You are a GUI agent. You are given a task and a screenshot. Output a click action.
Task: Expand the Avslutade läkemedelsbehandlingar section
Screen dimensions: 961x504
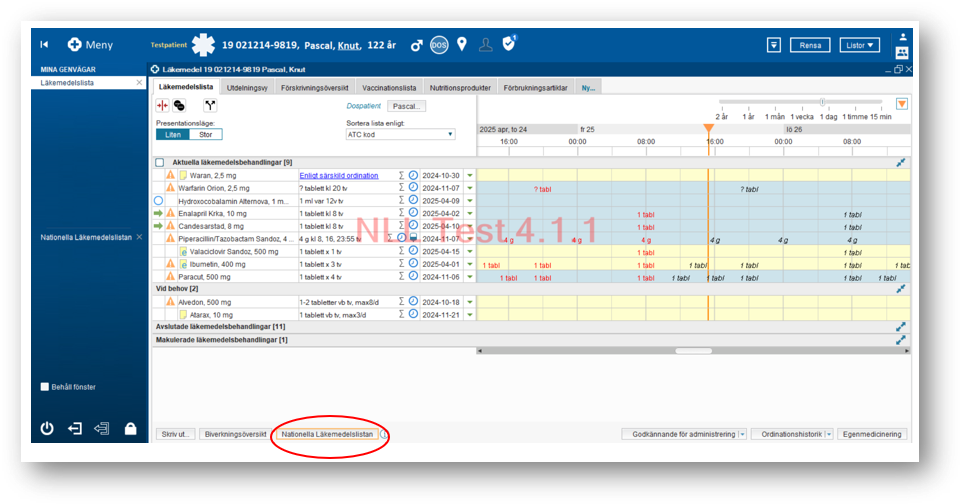[900, 326]
